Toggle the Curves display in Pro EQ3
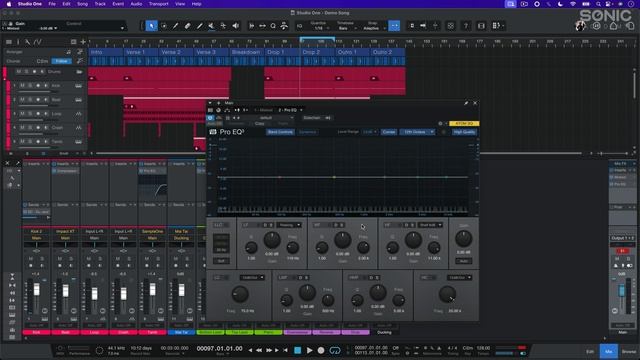 (x=389, y=132)
